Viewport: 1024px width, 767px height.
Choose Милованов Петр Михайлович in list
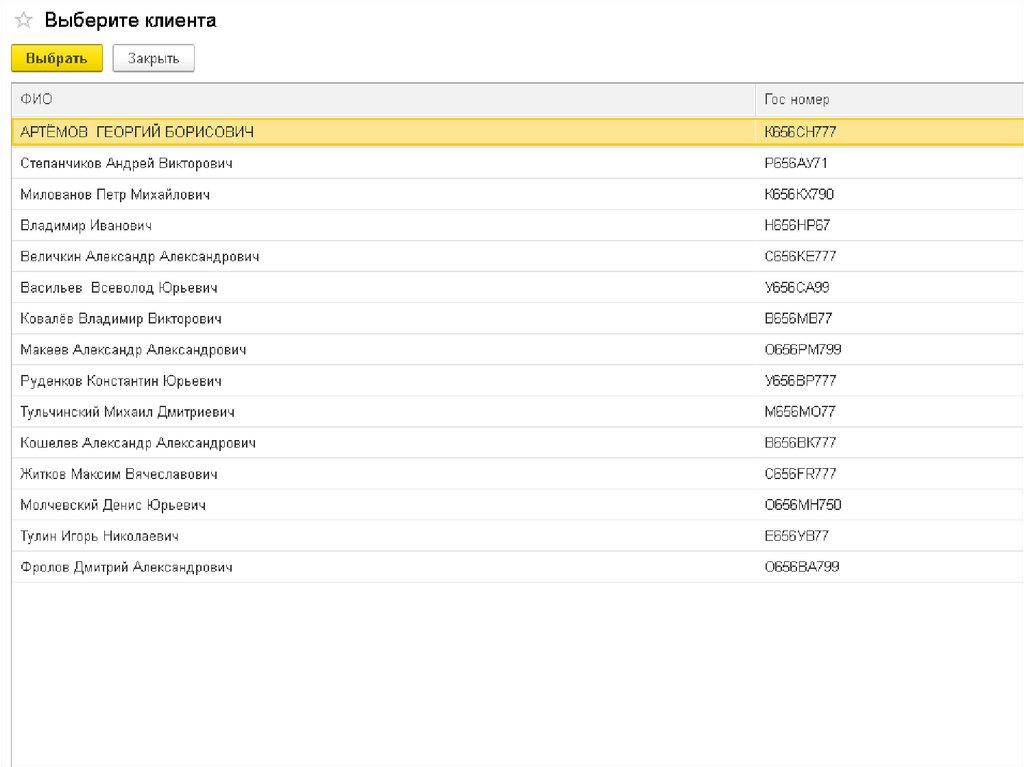click(115, 194)
